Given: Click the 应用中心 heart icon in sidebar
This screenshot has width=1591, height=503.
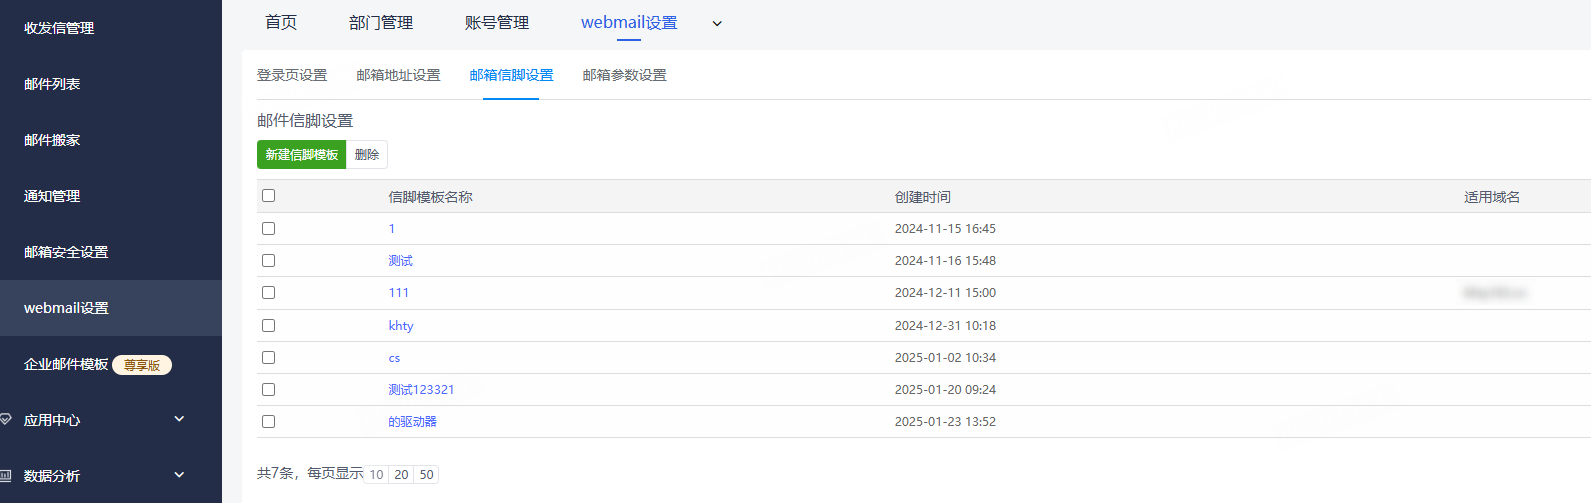Looking at the screenshot, I should pyautogui.click(x=5, y=420).
